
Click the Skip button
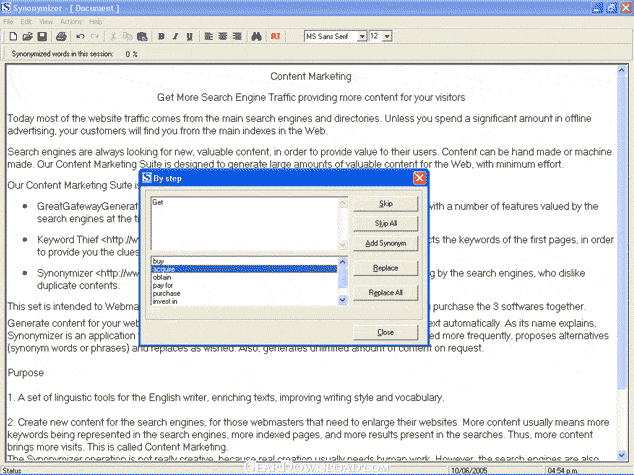[385, 203]
